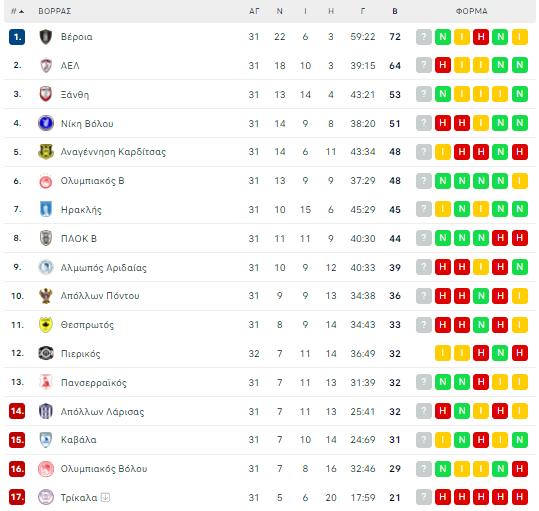Open the Βέροια team crest icon
539x511 pixels.
pos(46,37)
